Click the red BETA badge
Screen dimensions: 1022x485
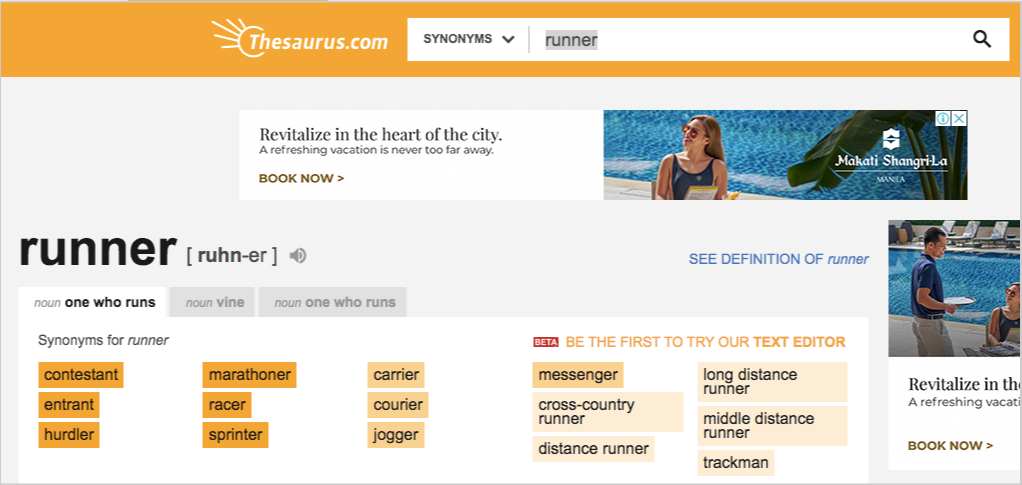coord(546,342)
